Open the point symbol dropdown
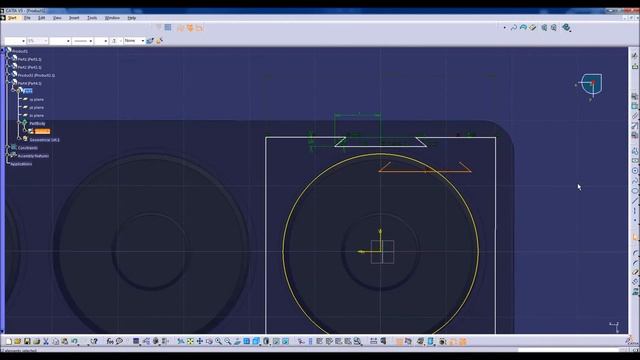 tap(115, 41)
